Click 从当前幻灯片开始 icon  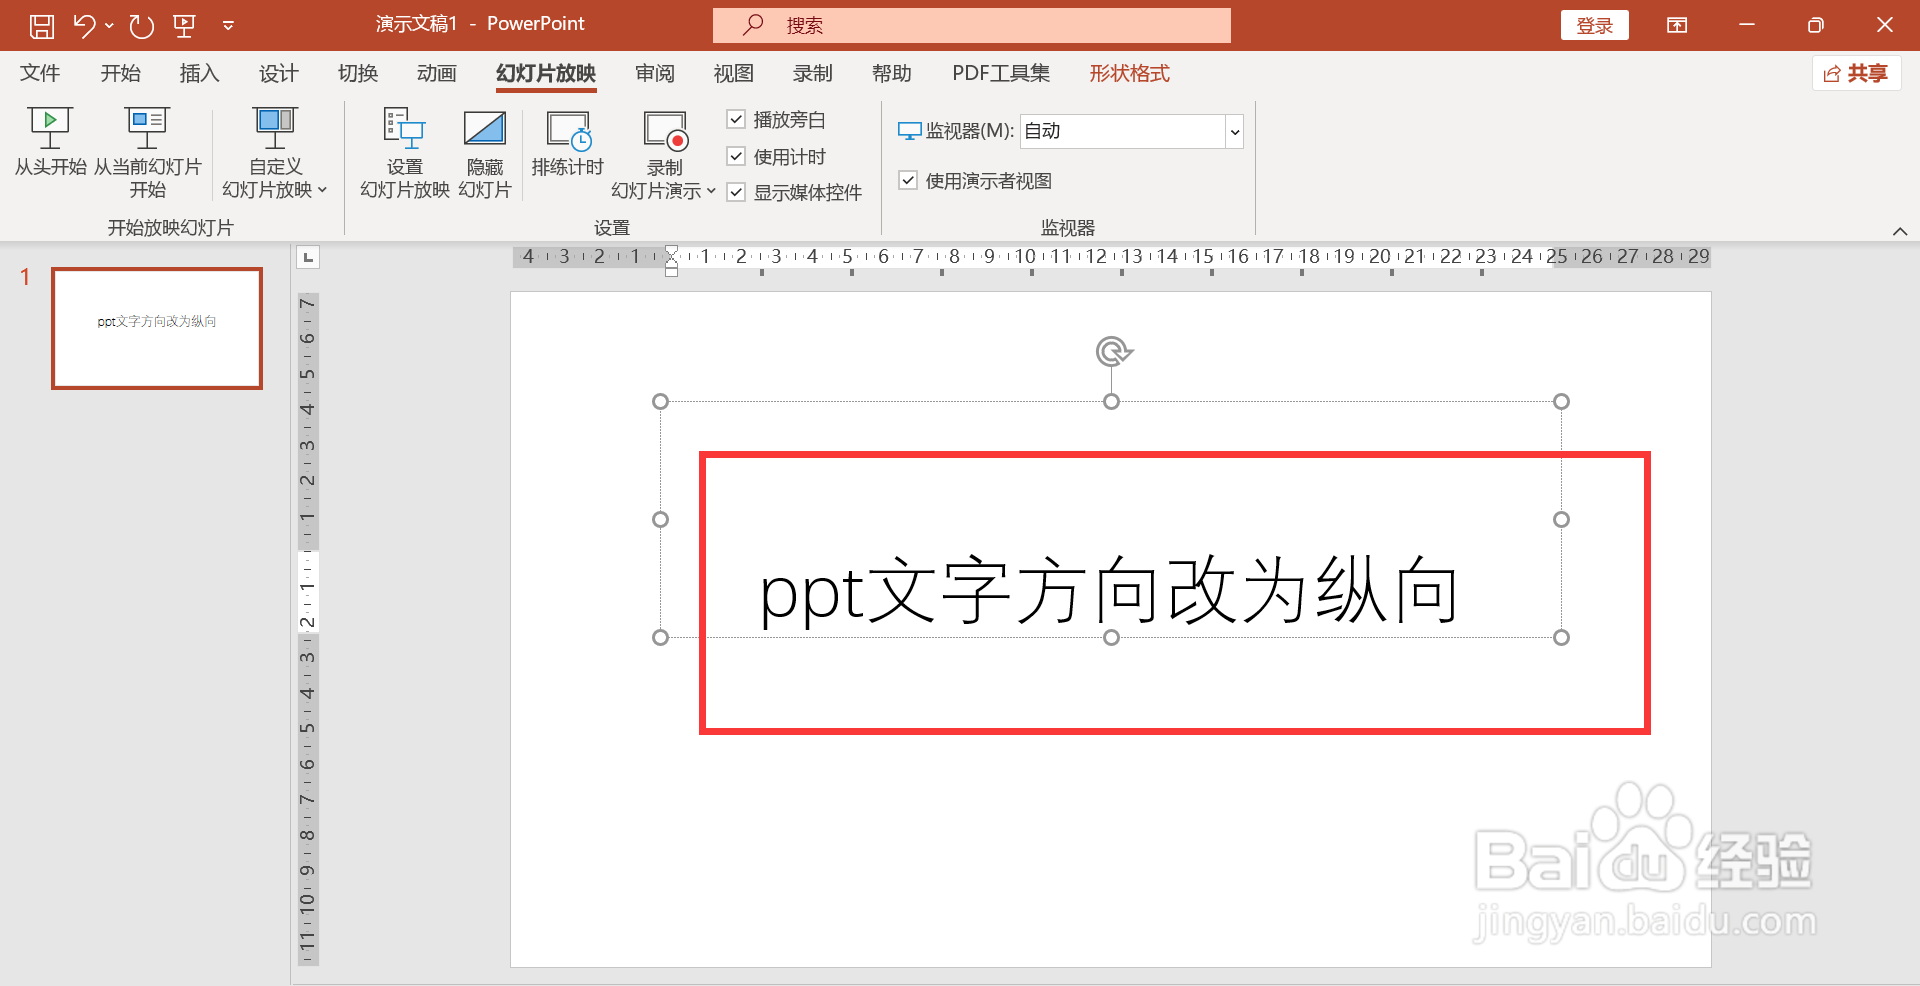pos(148,152)
